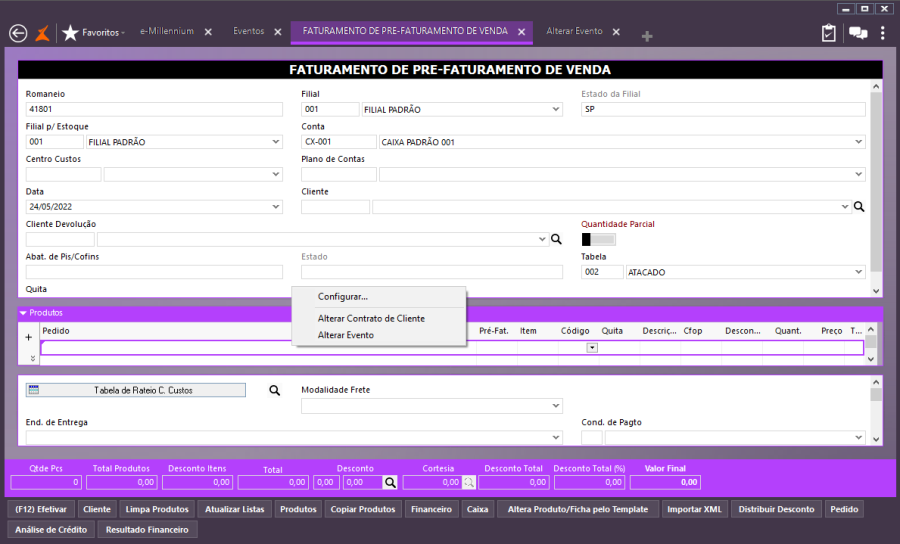Expand the Centro Custos dropdown
This screenshot has width=900, height=544.
tap(276, 174)
